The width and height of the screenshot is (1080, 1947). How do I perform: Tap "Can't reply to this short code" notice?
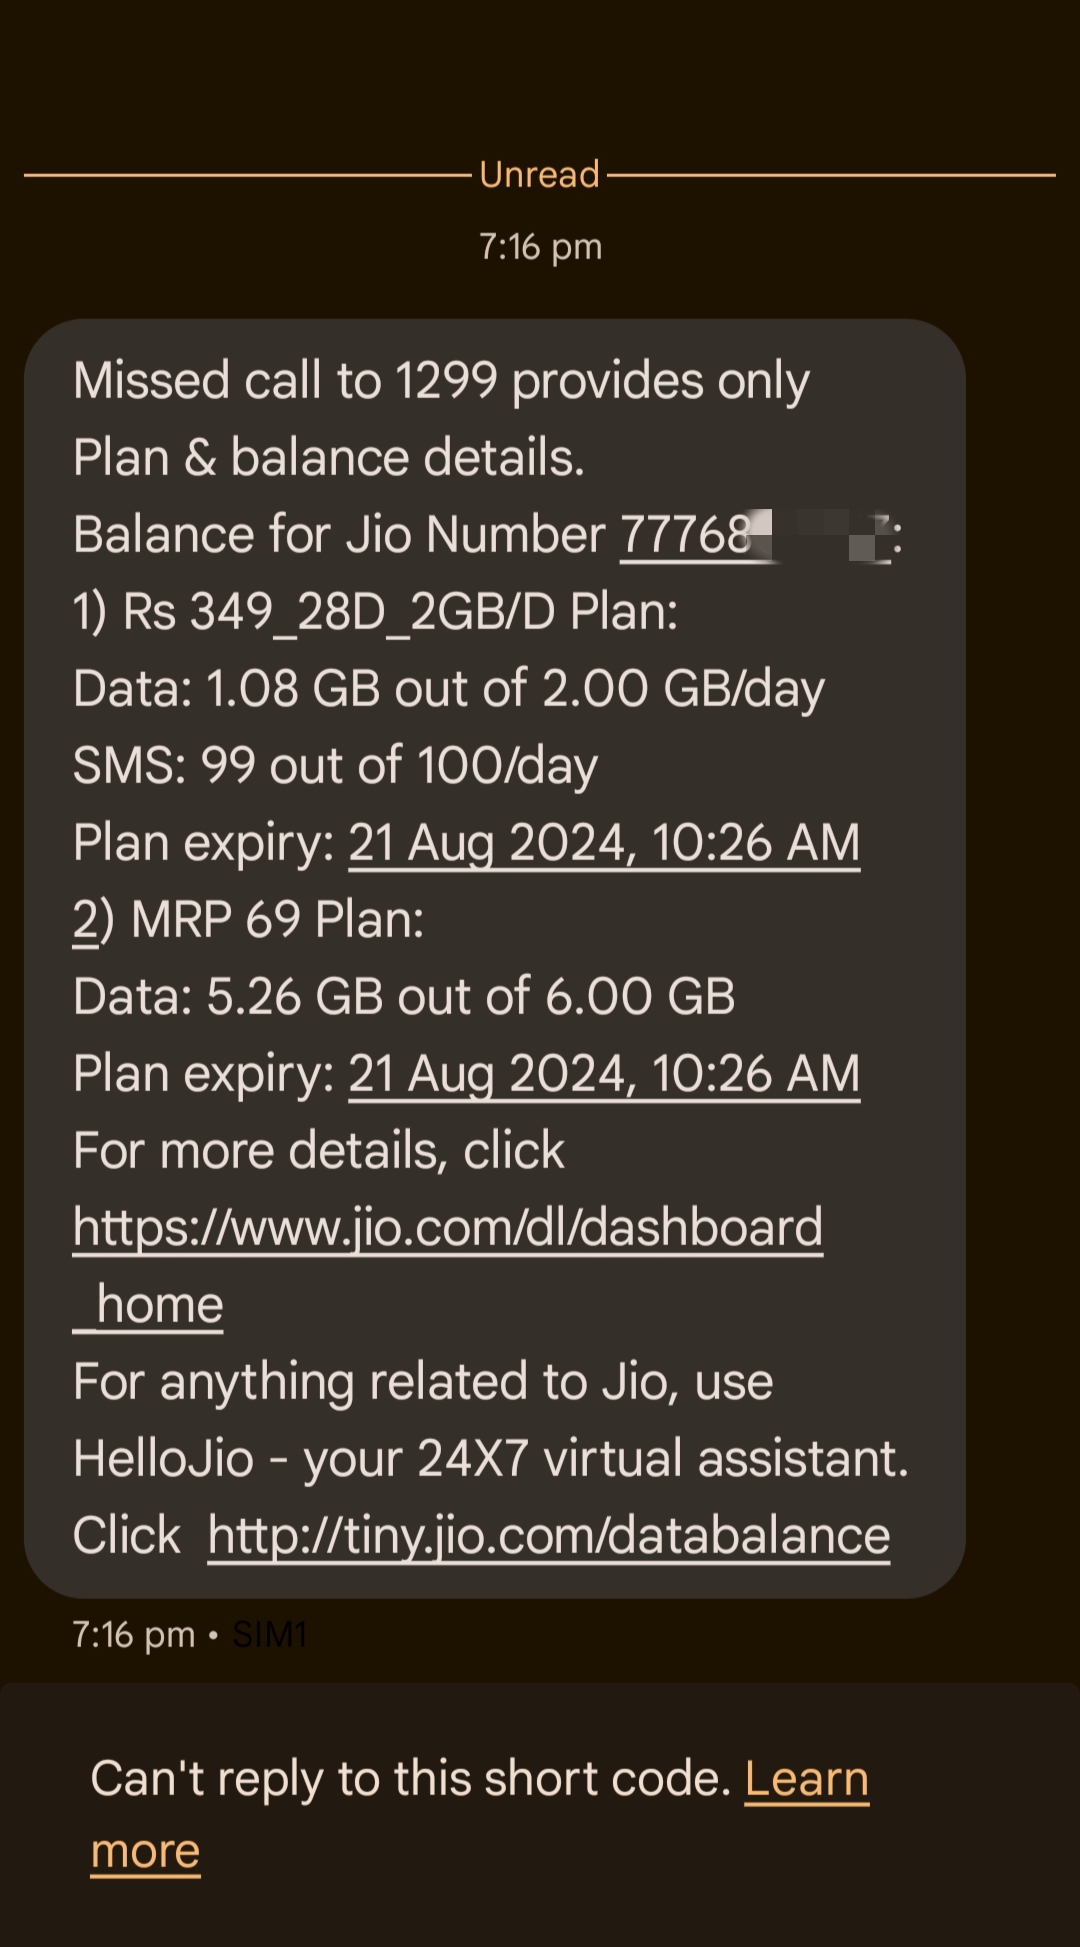click(410, 1779)
